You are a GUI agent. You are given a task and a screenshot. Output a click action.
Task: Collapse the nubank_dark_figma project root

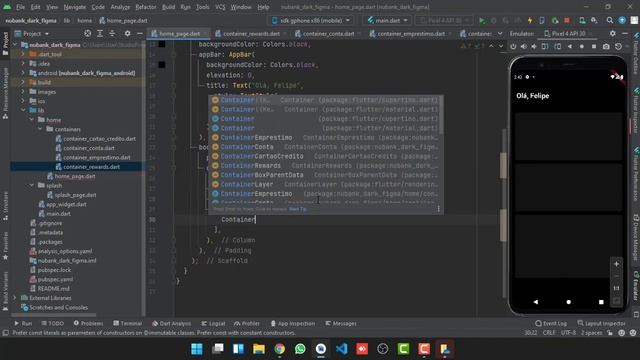(15, 45)
